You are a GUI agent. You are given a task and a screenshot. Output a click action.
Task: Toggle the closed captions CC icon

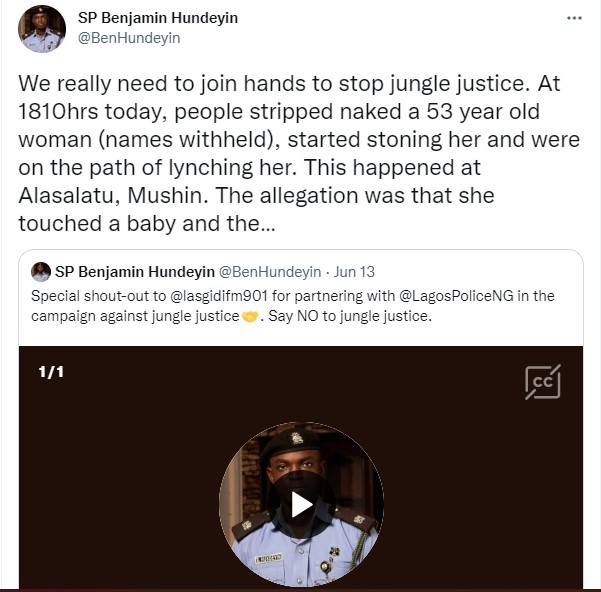[x=543, y=382]
